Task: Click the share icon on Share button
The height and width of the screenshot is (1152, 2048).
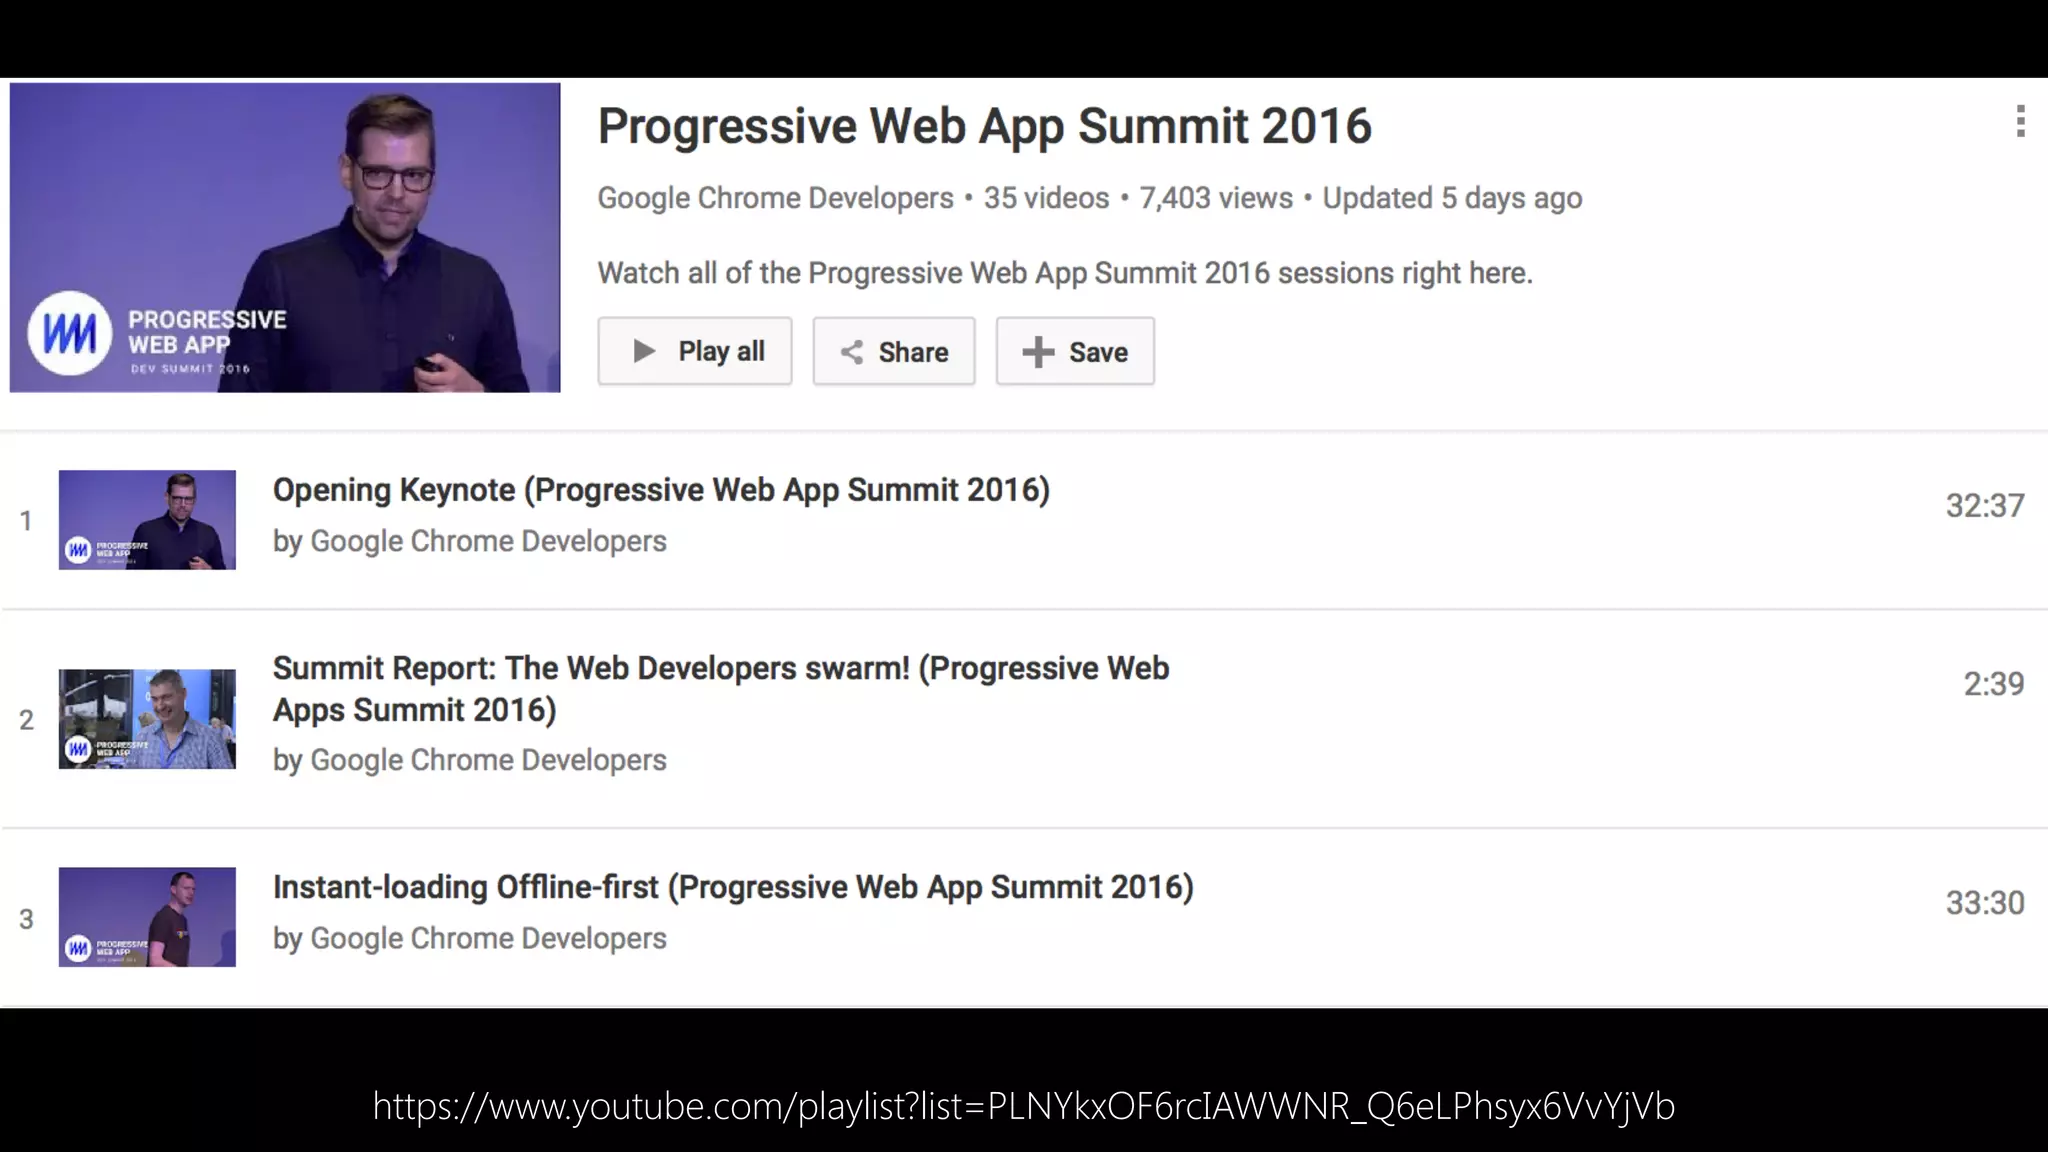Action: click(x=851, y=352)
